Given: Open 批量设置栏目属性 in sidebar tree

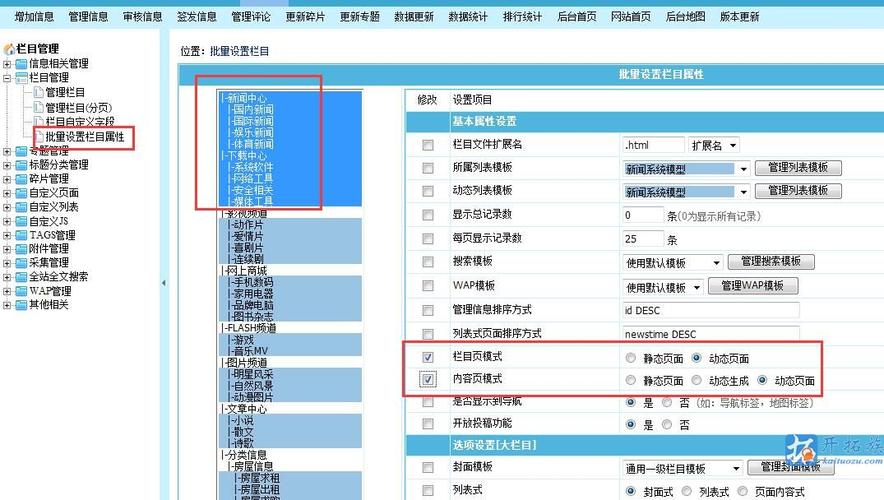Looking at the screenshot, I should 85,137.
